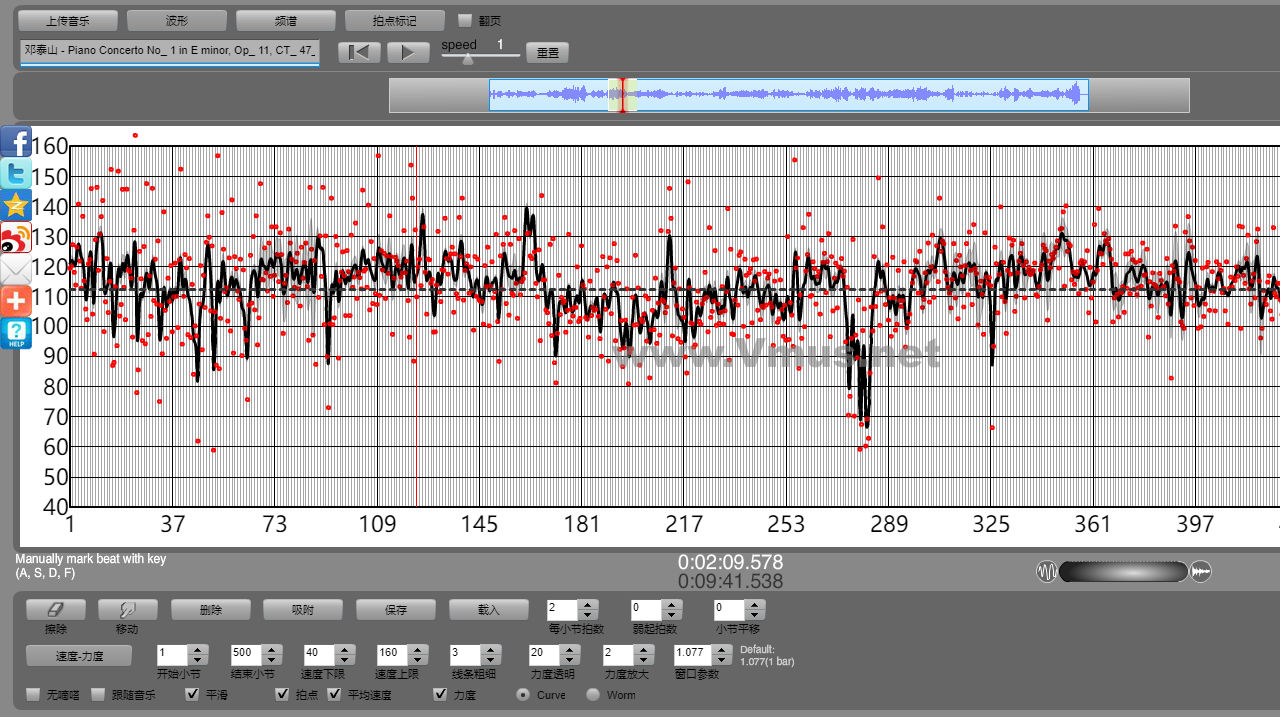Select the Worm radio button

click(593, 694)
